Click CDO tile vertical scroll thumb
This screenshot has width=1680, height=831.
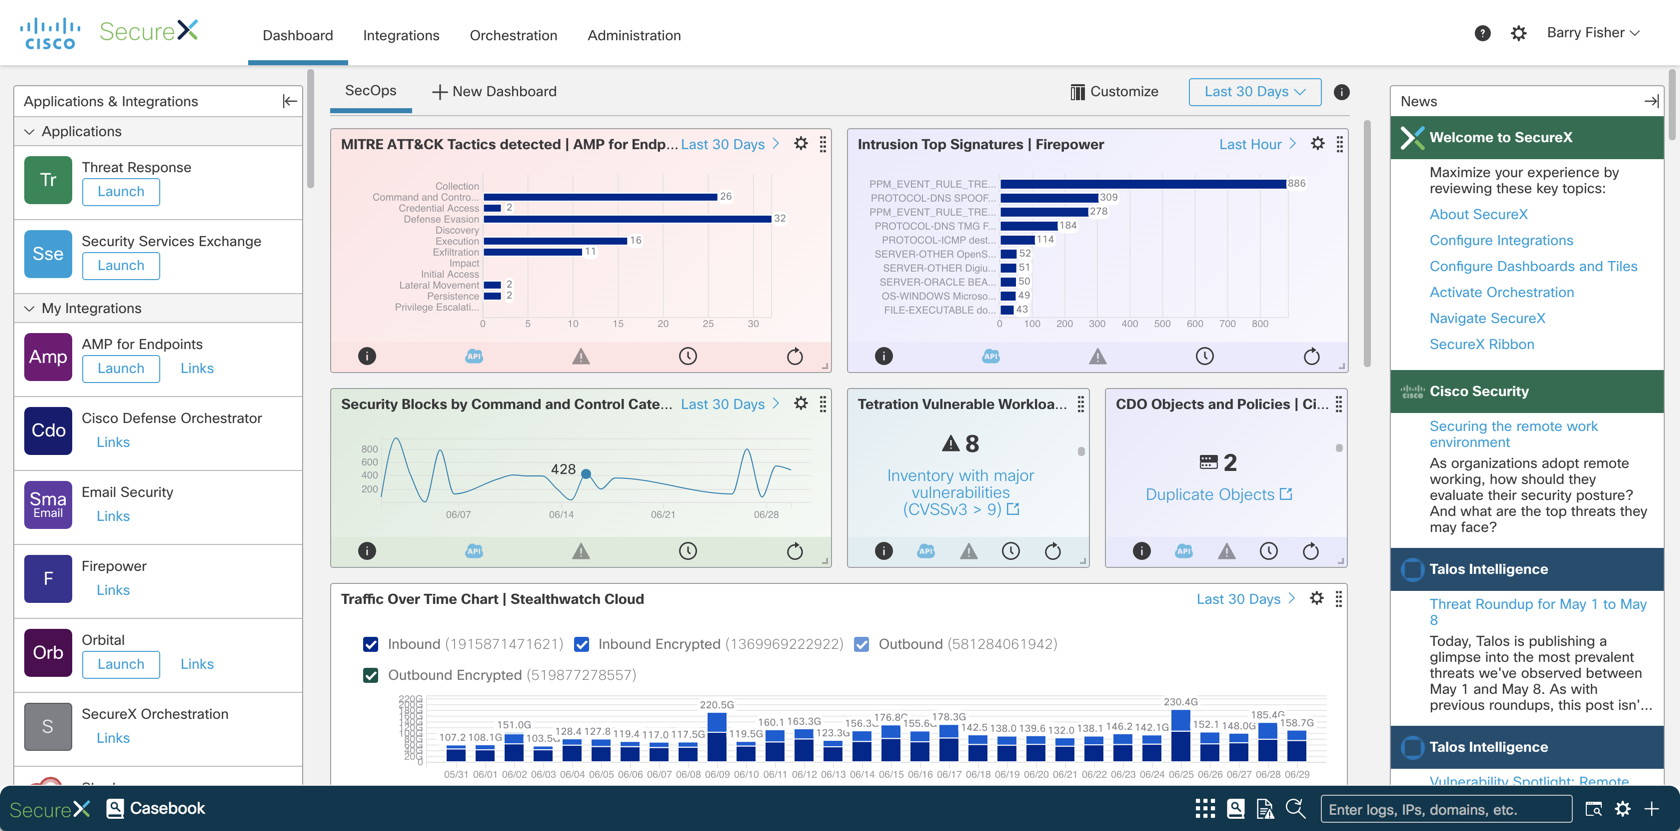tap(1339, 448)
